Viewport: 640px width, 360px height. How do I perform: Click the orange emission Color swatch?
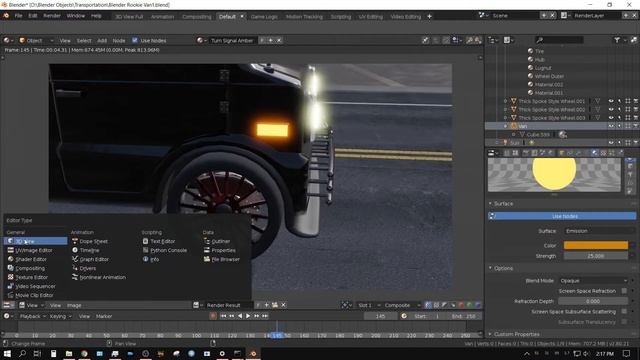click(x=596, y=245)
